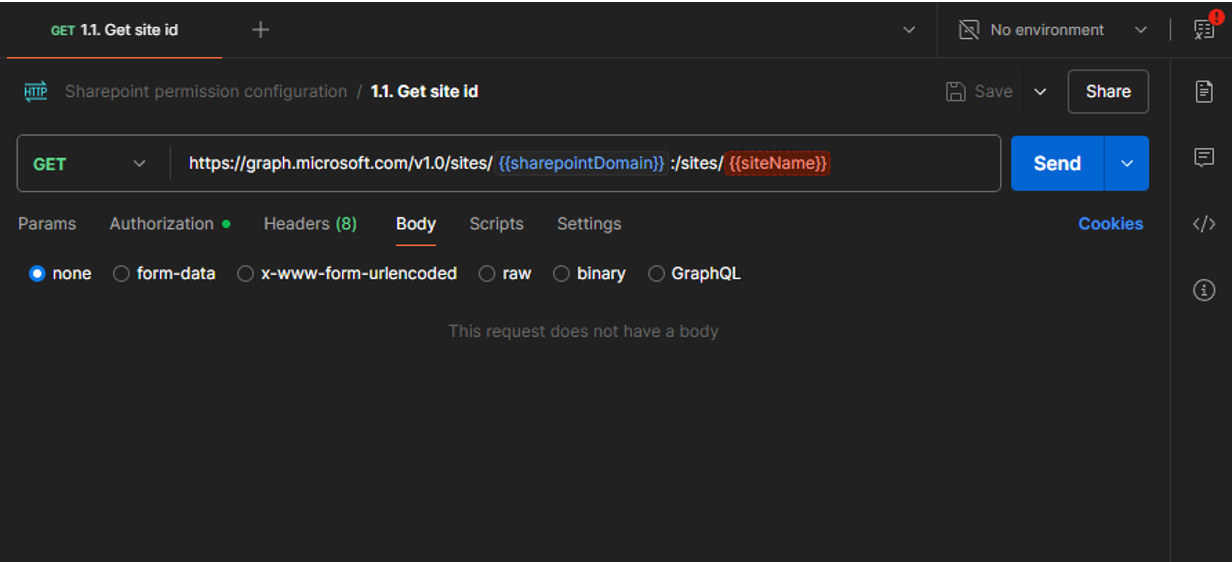
Task: Open the Cookies link
Action: (1110, 224)
